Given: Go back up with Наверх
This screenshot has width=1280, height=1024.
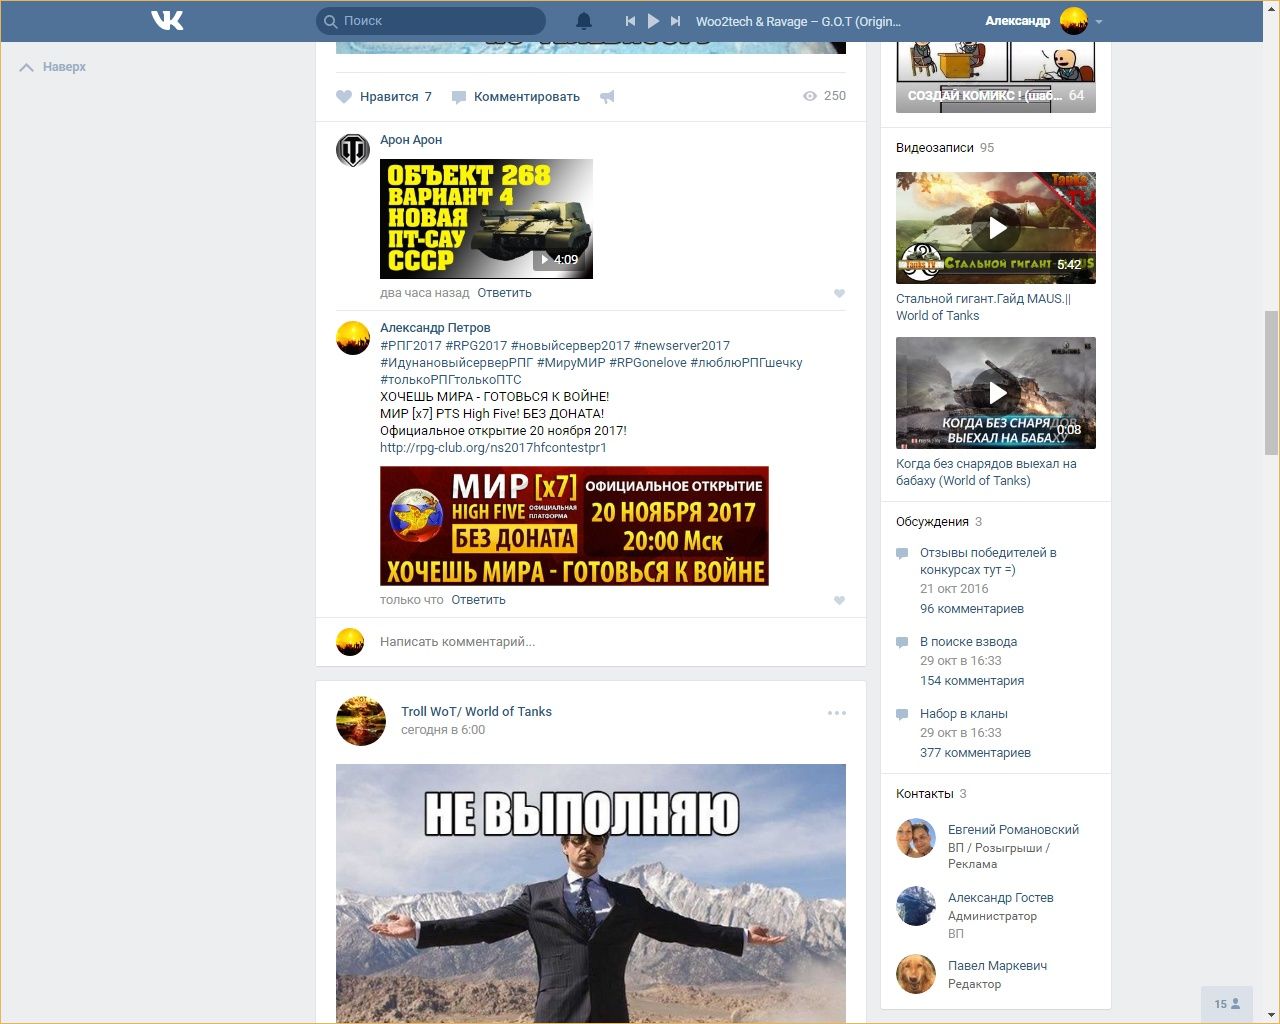Looking at the screenshot, I should [x=53, y=67].
